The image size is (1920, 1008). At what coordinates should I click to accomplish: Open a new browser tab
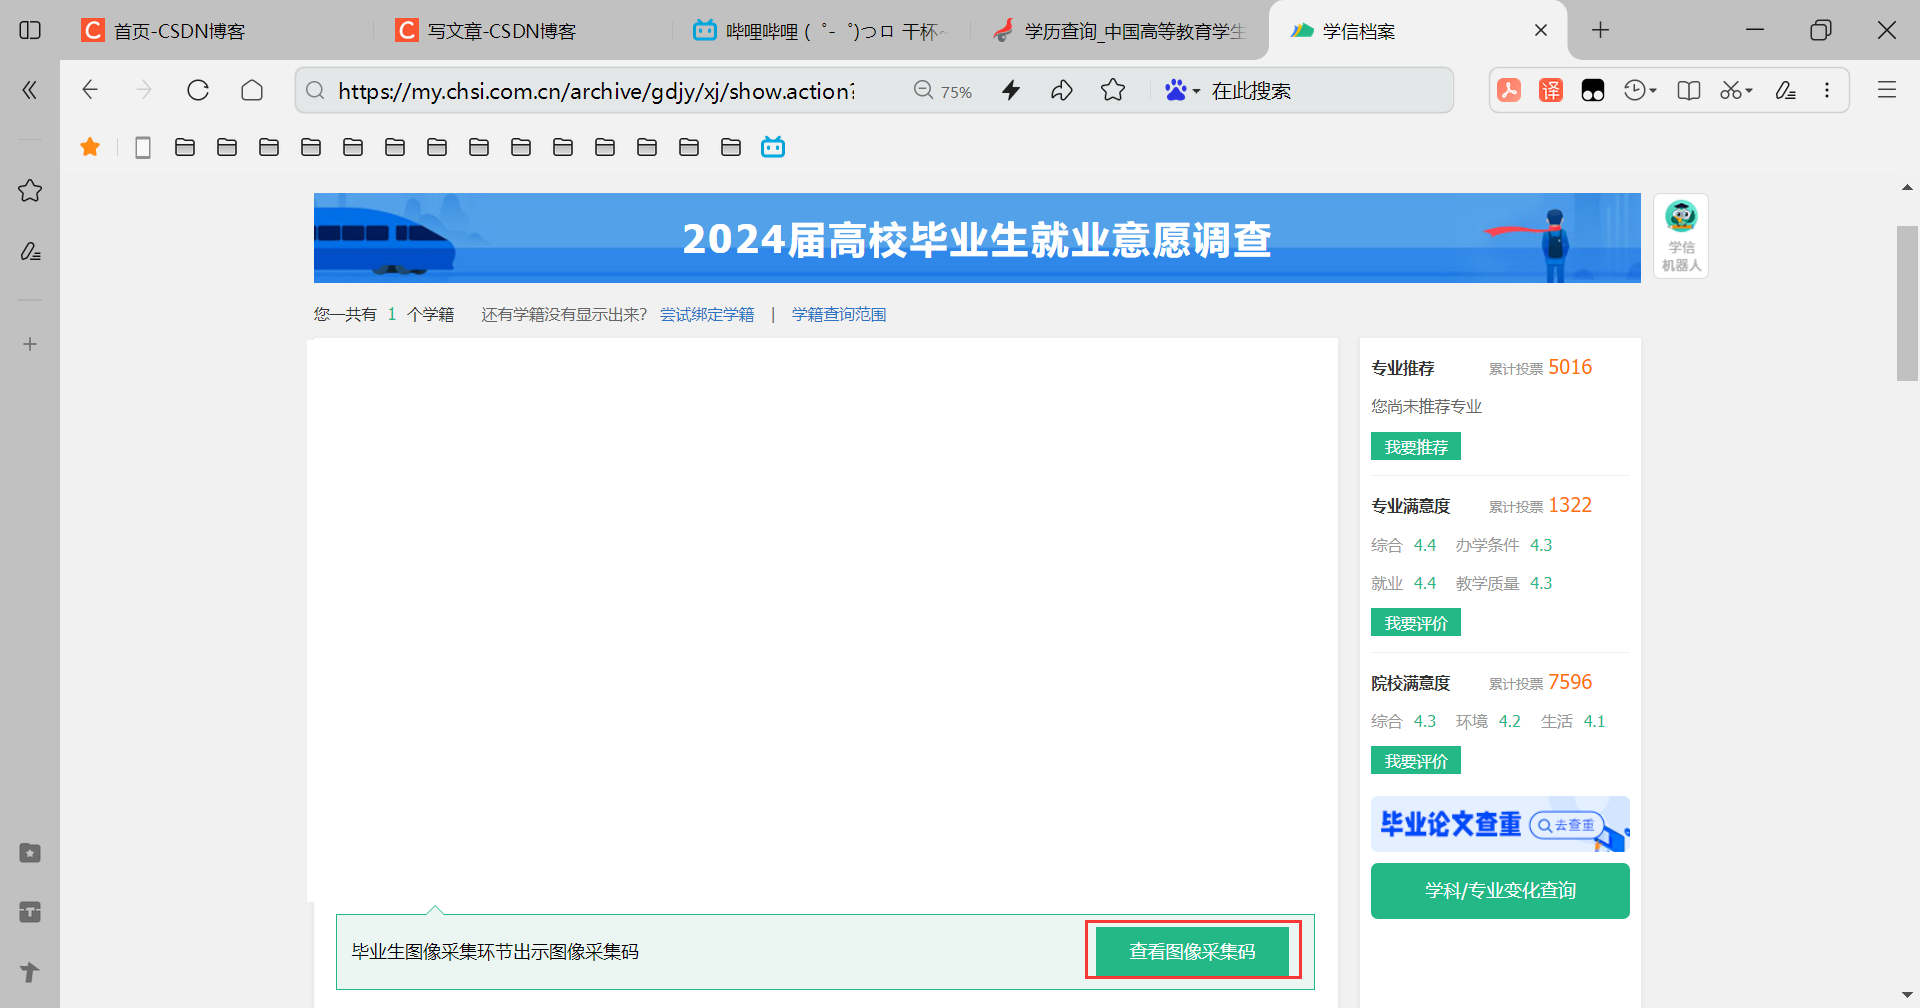point(1600,30)
